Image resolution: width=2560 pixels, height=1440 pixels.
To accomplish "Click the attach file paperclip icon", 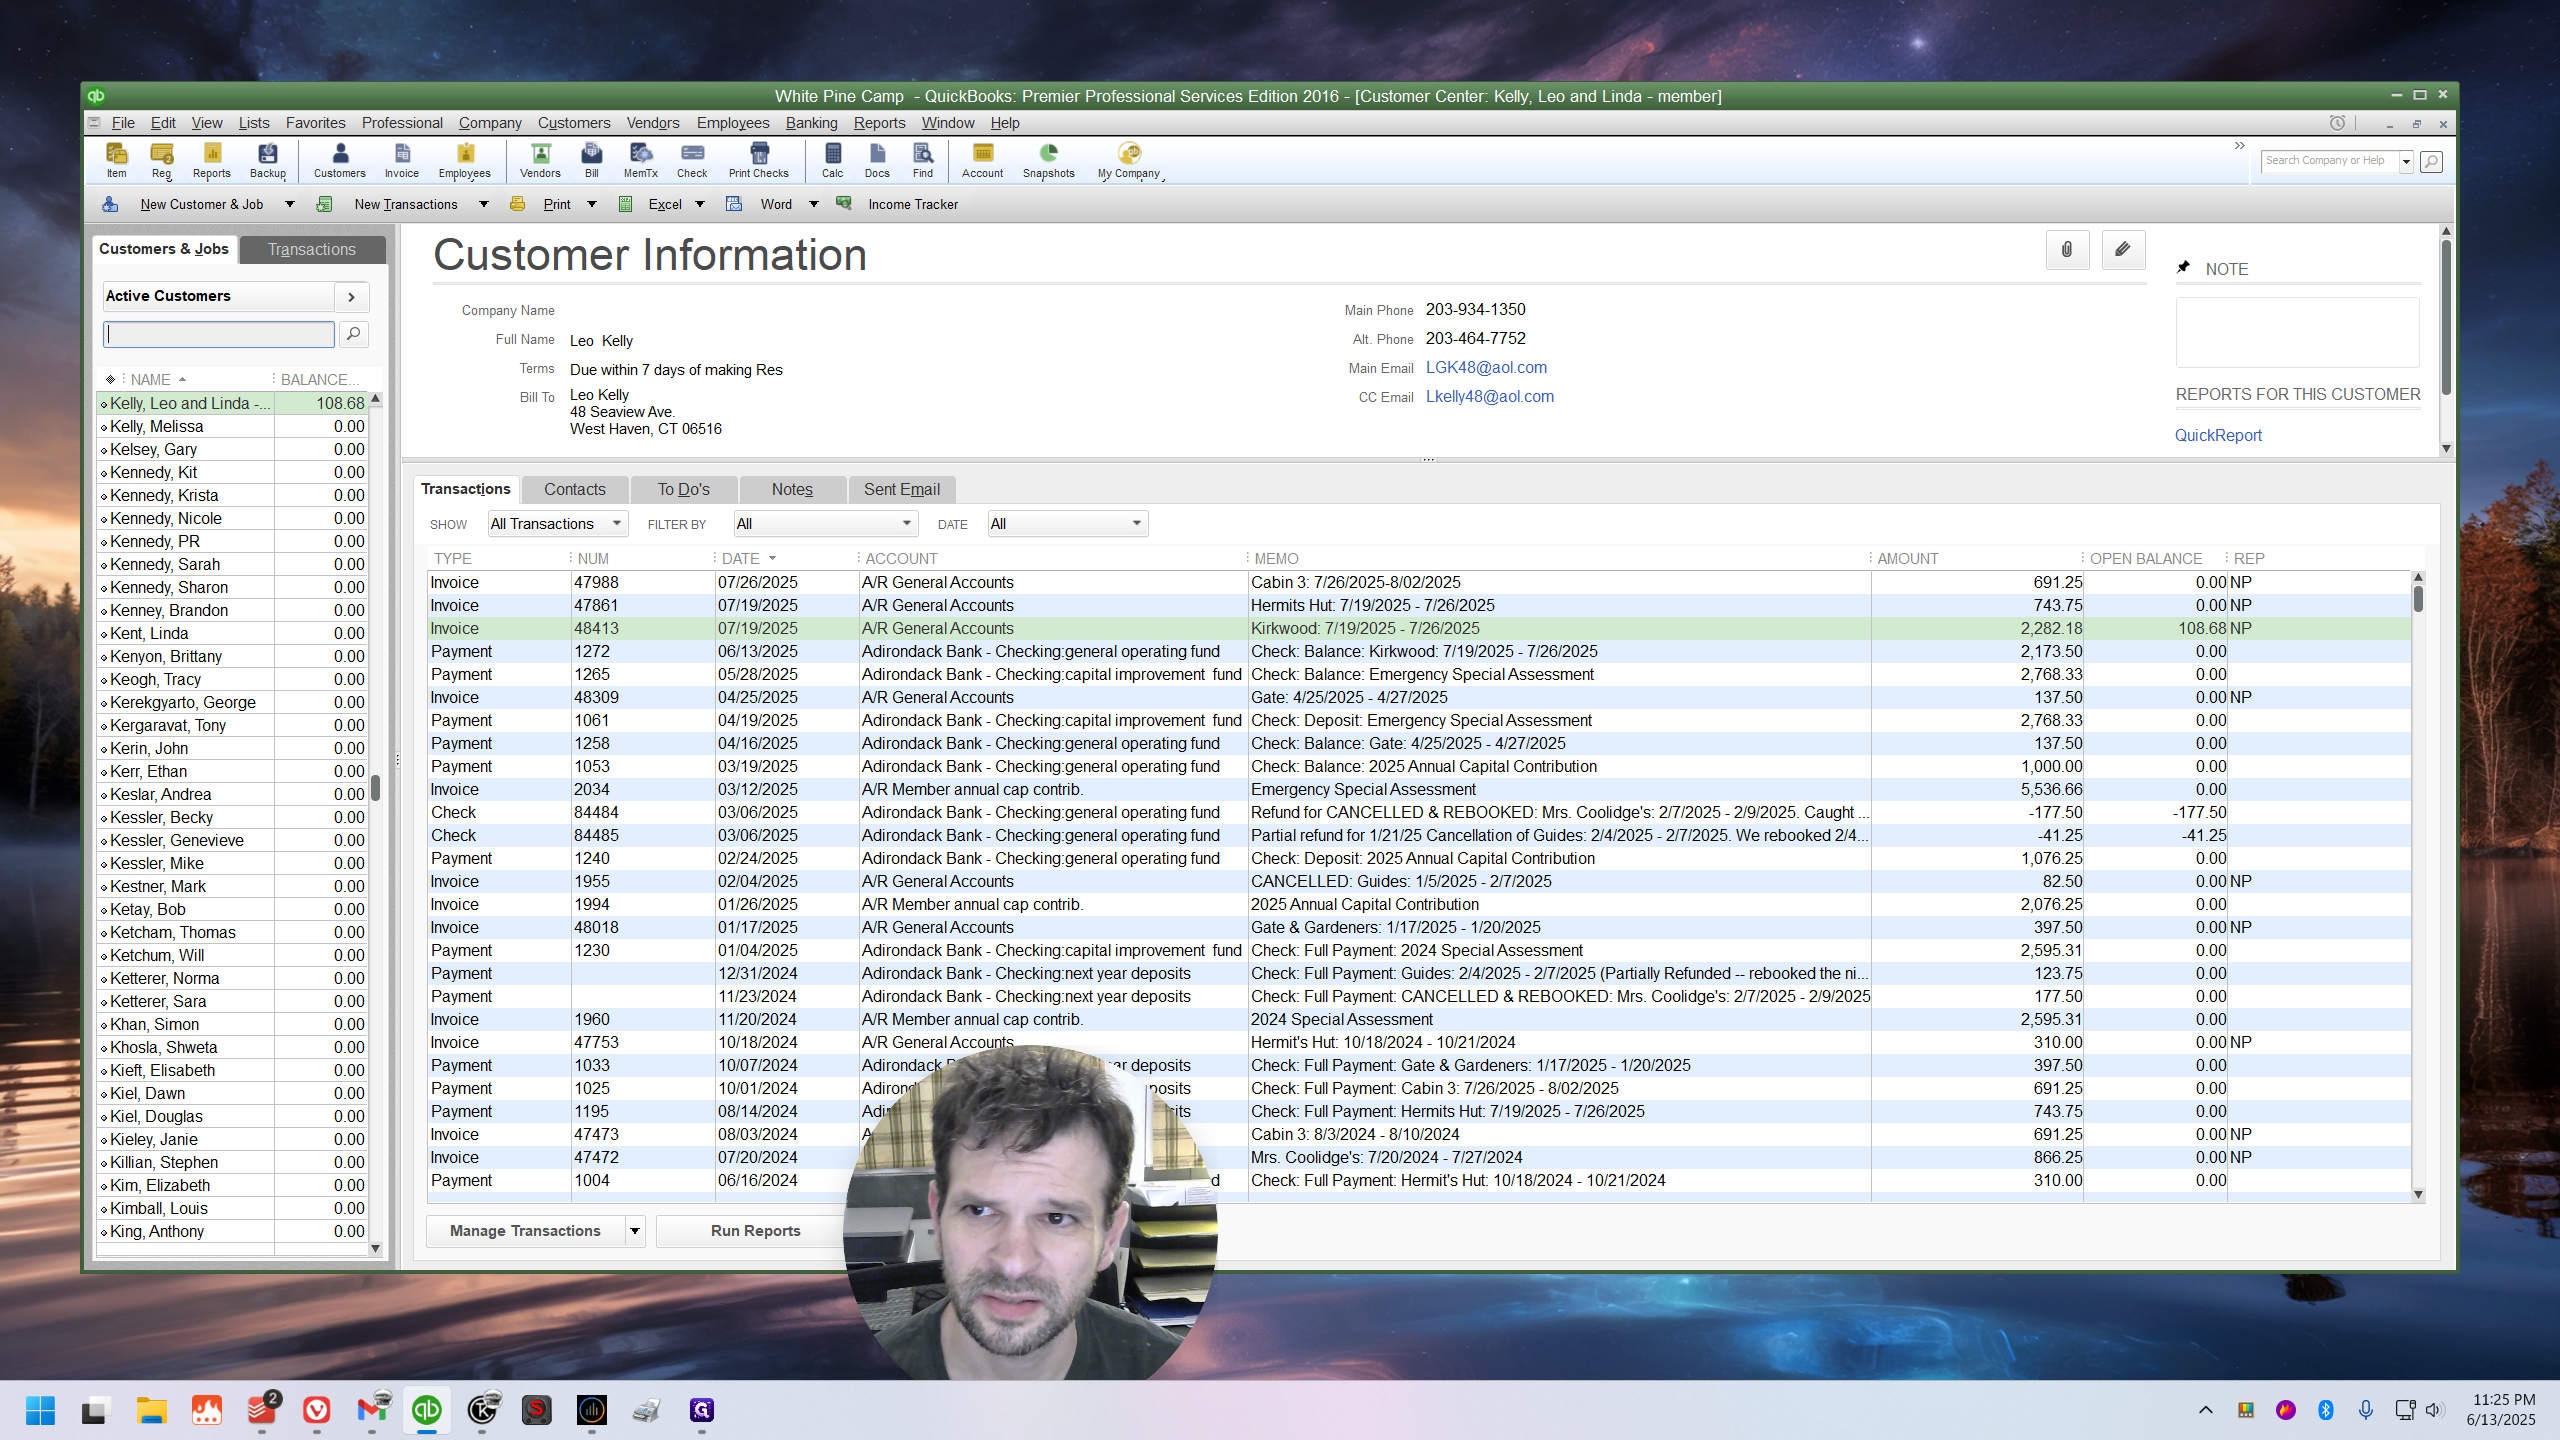I will 2067,249.
